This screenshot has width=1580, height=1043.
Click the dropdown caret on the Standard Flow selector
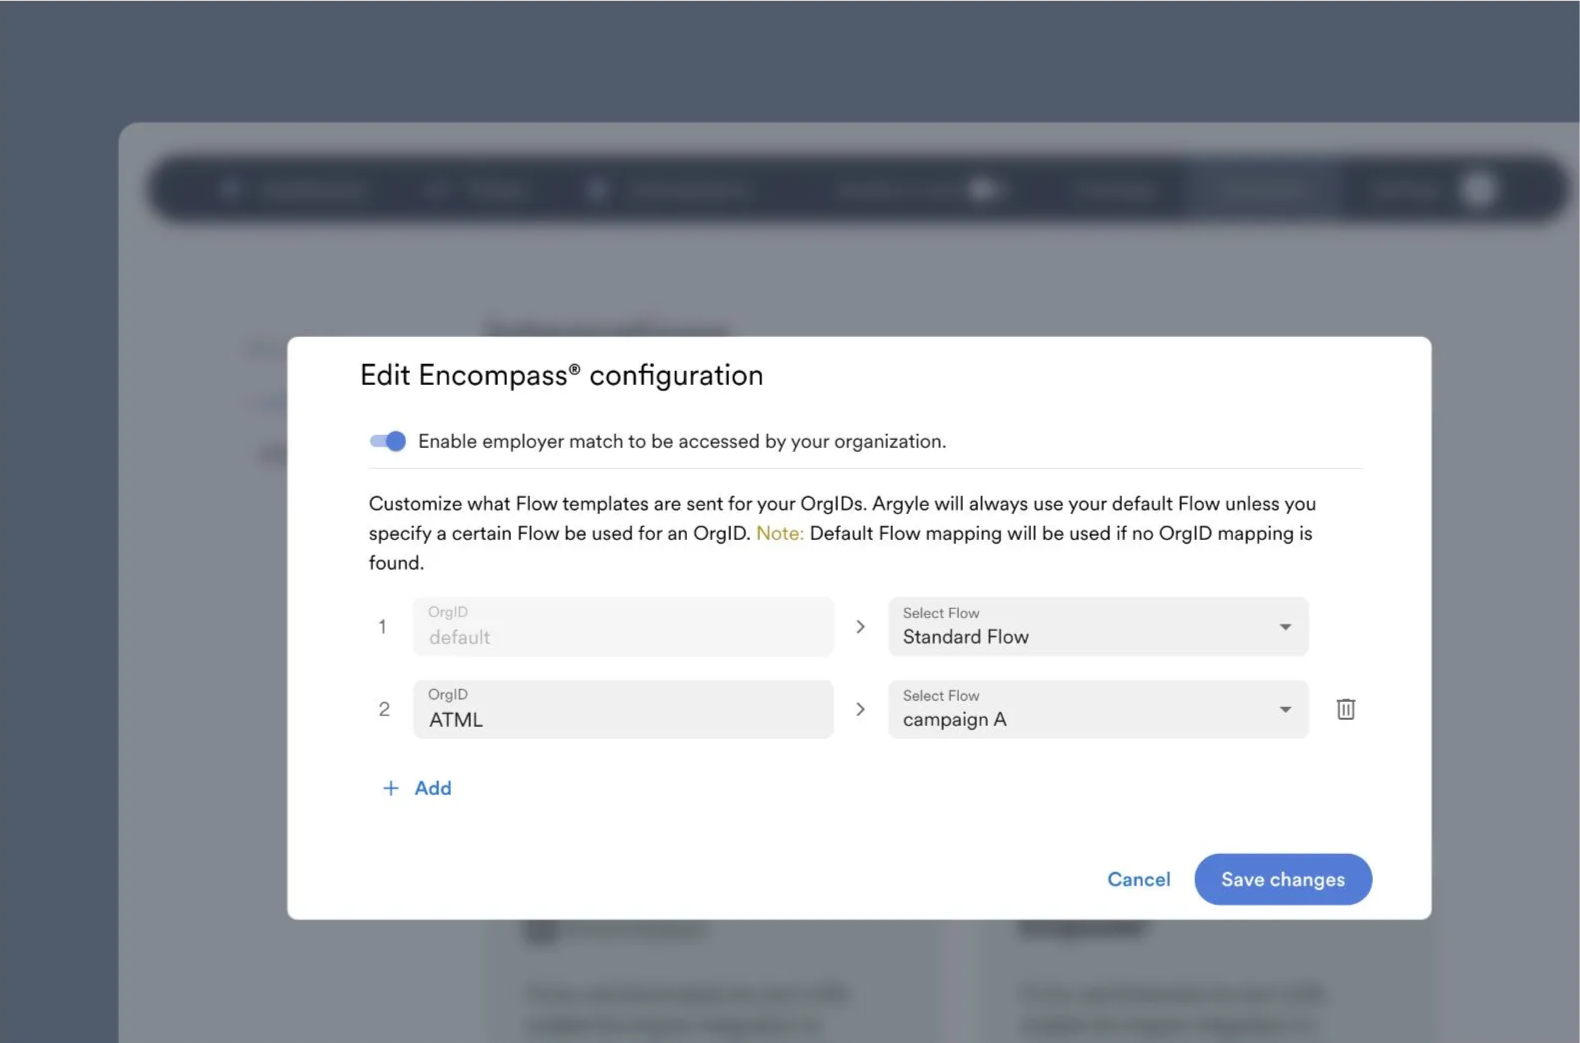tap(1285, 627)
